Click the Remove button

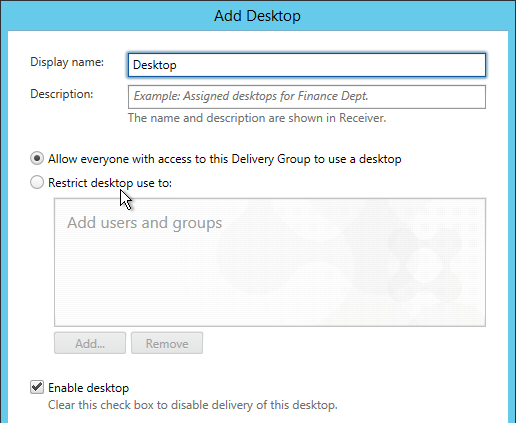pyautogui.click(x=167, y=343)
